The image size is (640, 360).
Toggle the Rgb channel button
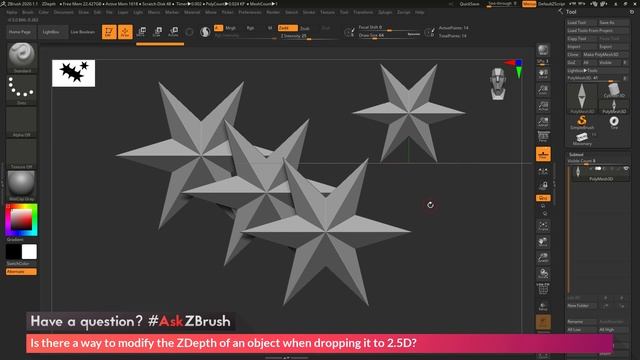pyautogui.click(x=250, y=28)
